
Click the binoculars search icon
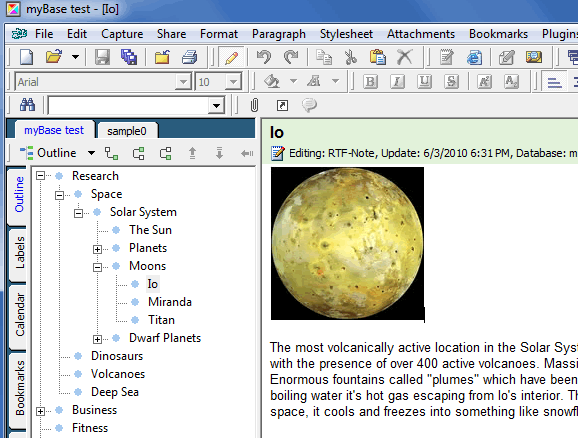(x=27, y=105)
